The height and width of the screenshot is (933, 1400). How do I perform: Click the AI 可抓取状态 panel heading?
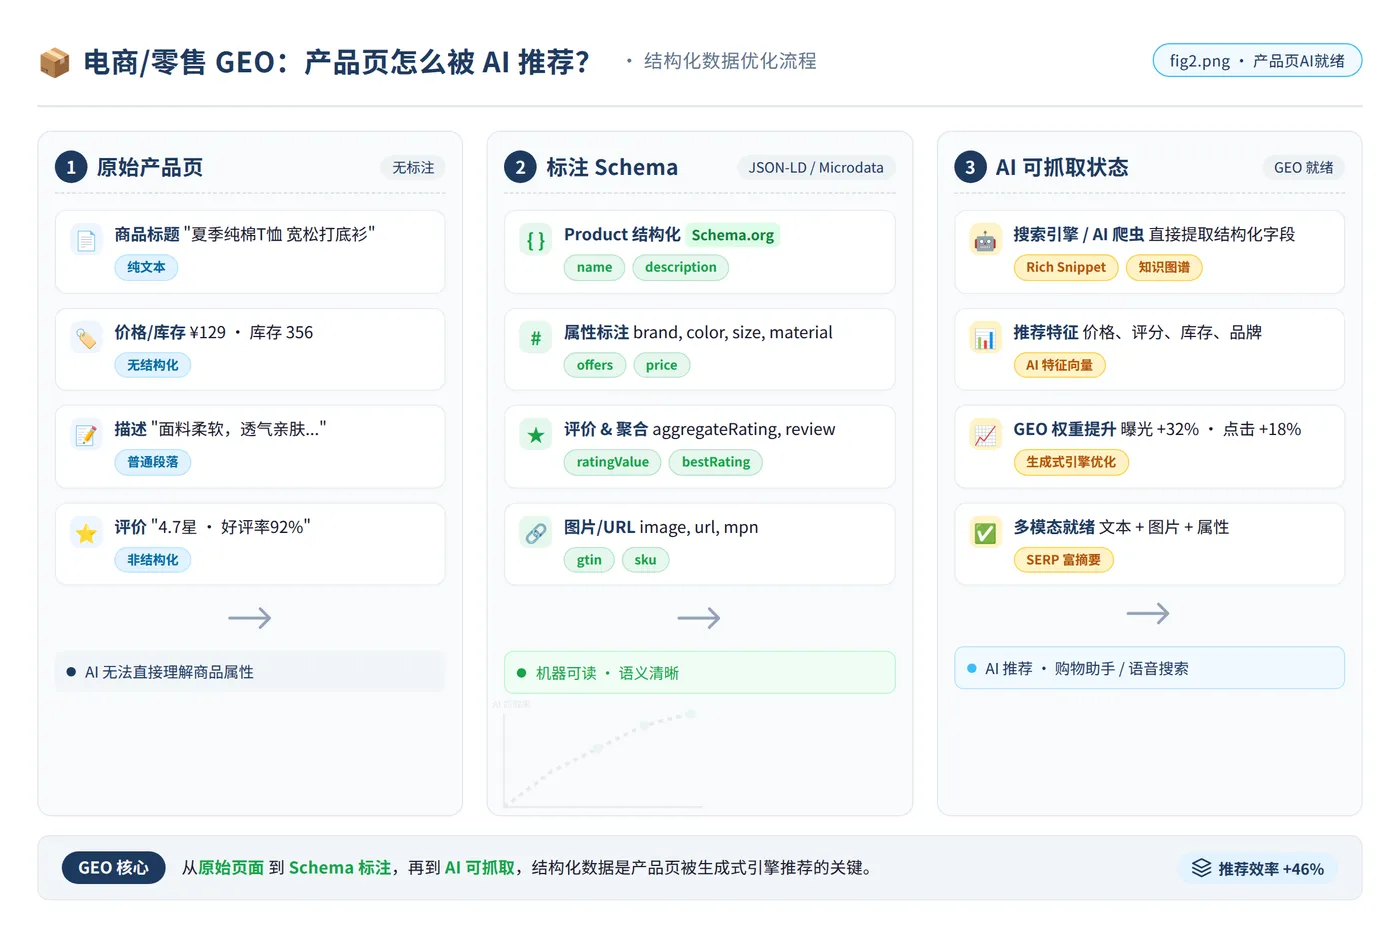coord(1062,167)
